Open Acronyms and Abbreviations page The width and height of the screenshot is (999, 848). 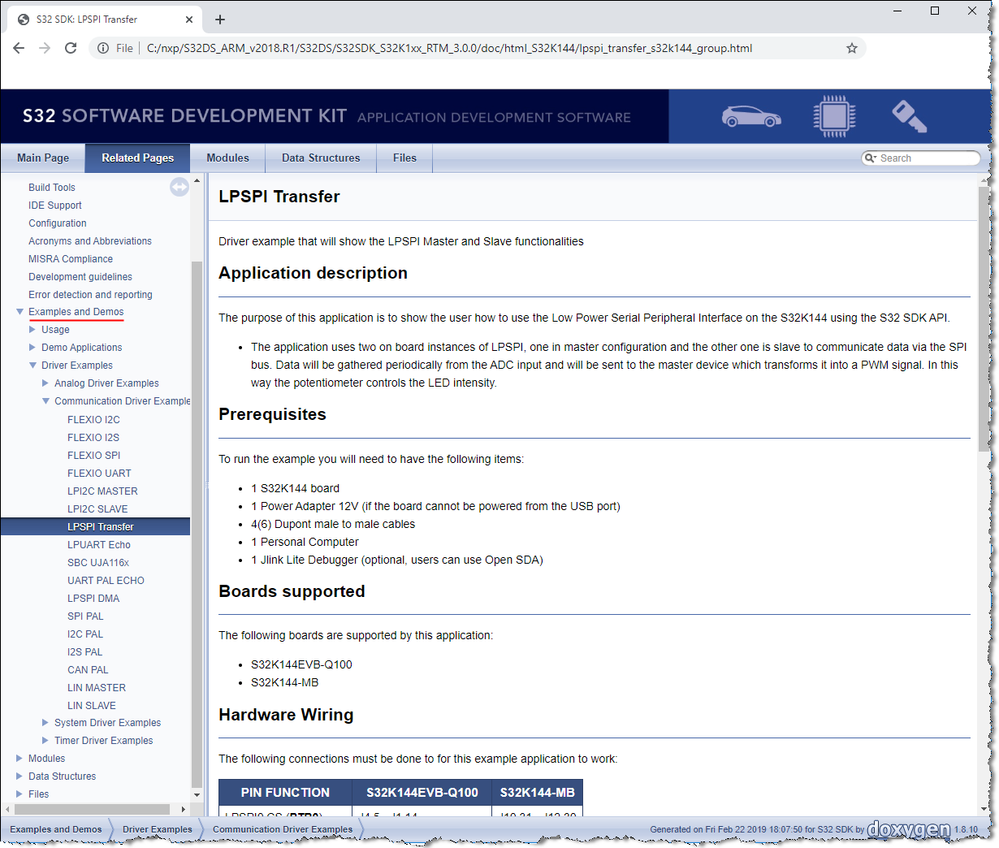tap(90, 241)
